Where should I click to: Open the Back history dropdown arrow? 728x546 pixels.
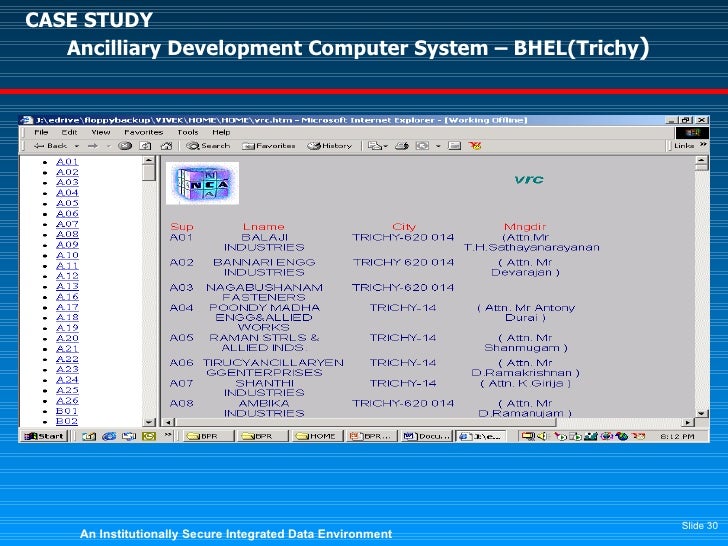tap(77, 146)
